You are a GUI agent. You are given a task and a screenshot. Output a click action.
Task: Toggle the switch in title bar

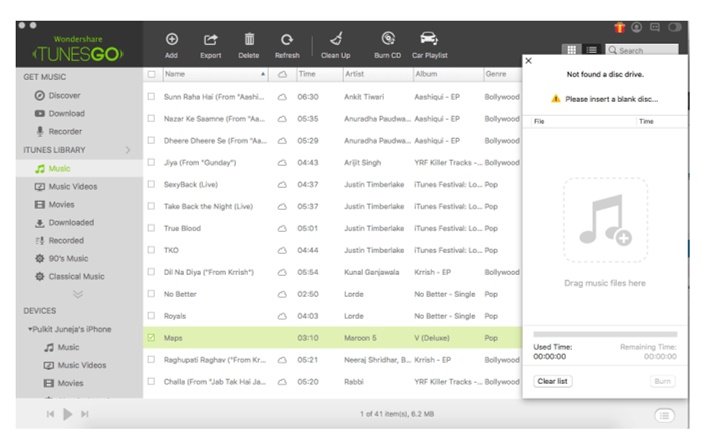click(x=675, y=28)
